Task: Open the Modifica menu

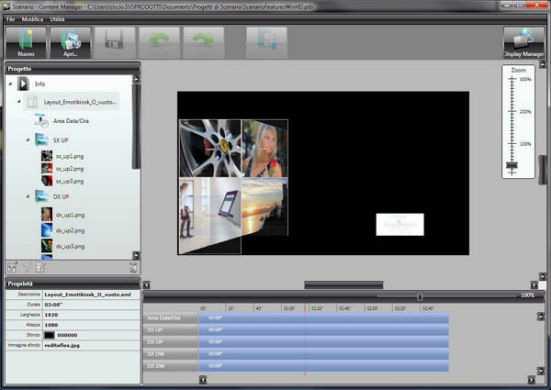Action: click(x=32, y=19)
